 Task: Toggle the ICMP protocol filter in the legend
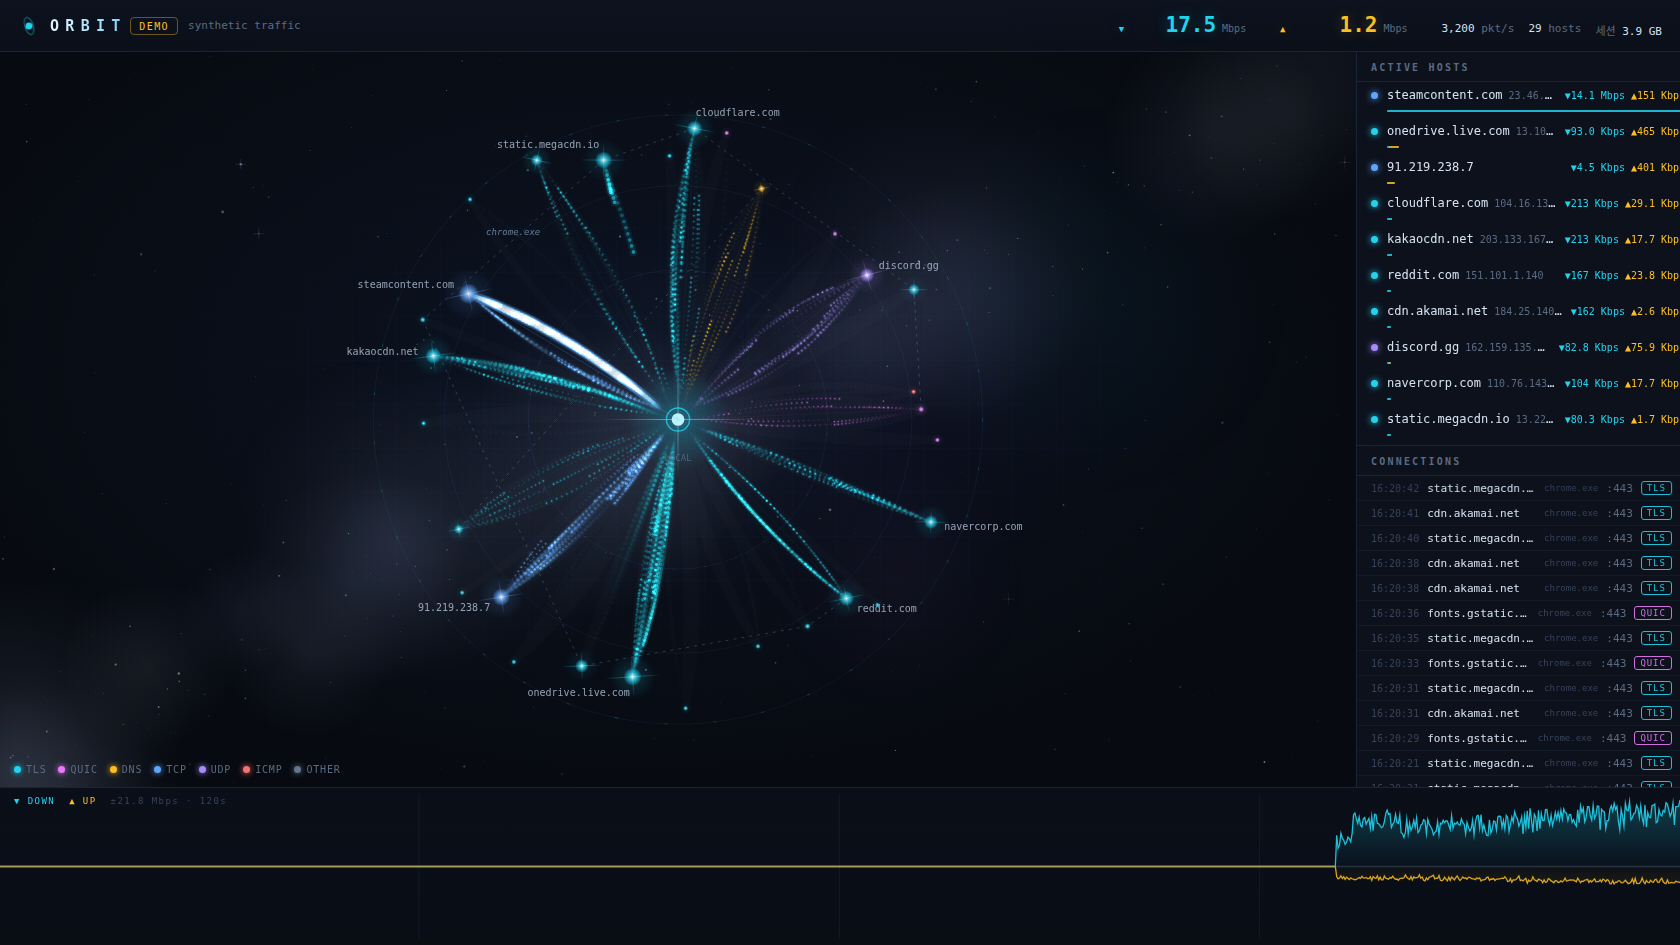point(262,770)
